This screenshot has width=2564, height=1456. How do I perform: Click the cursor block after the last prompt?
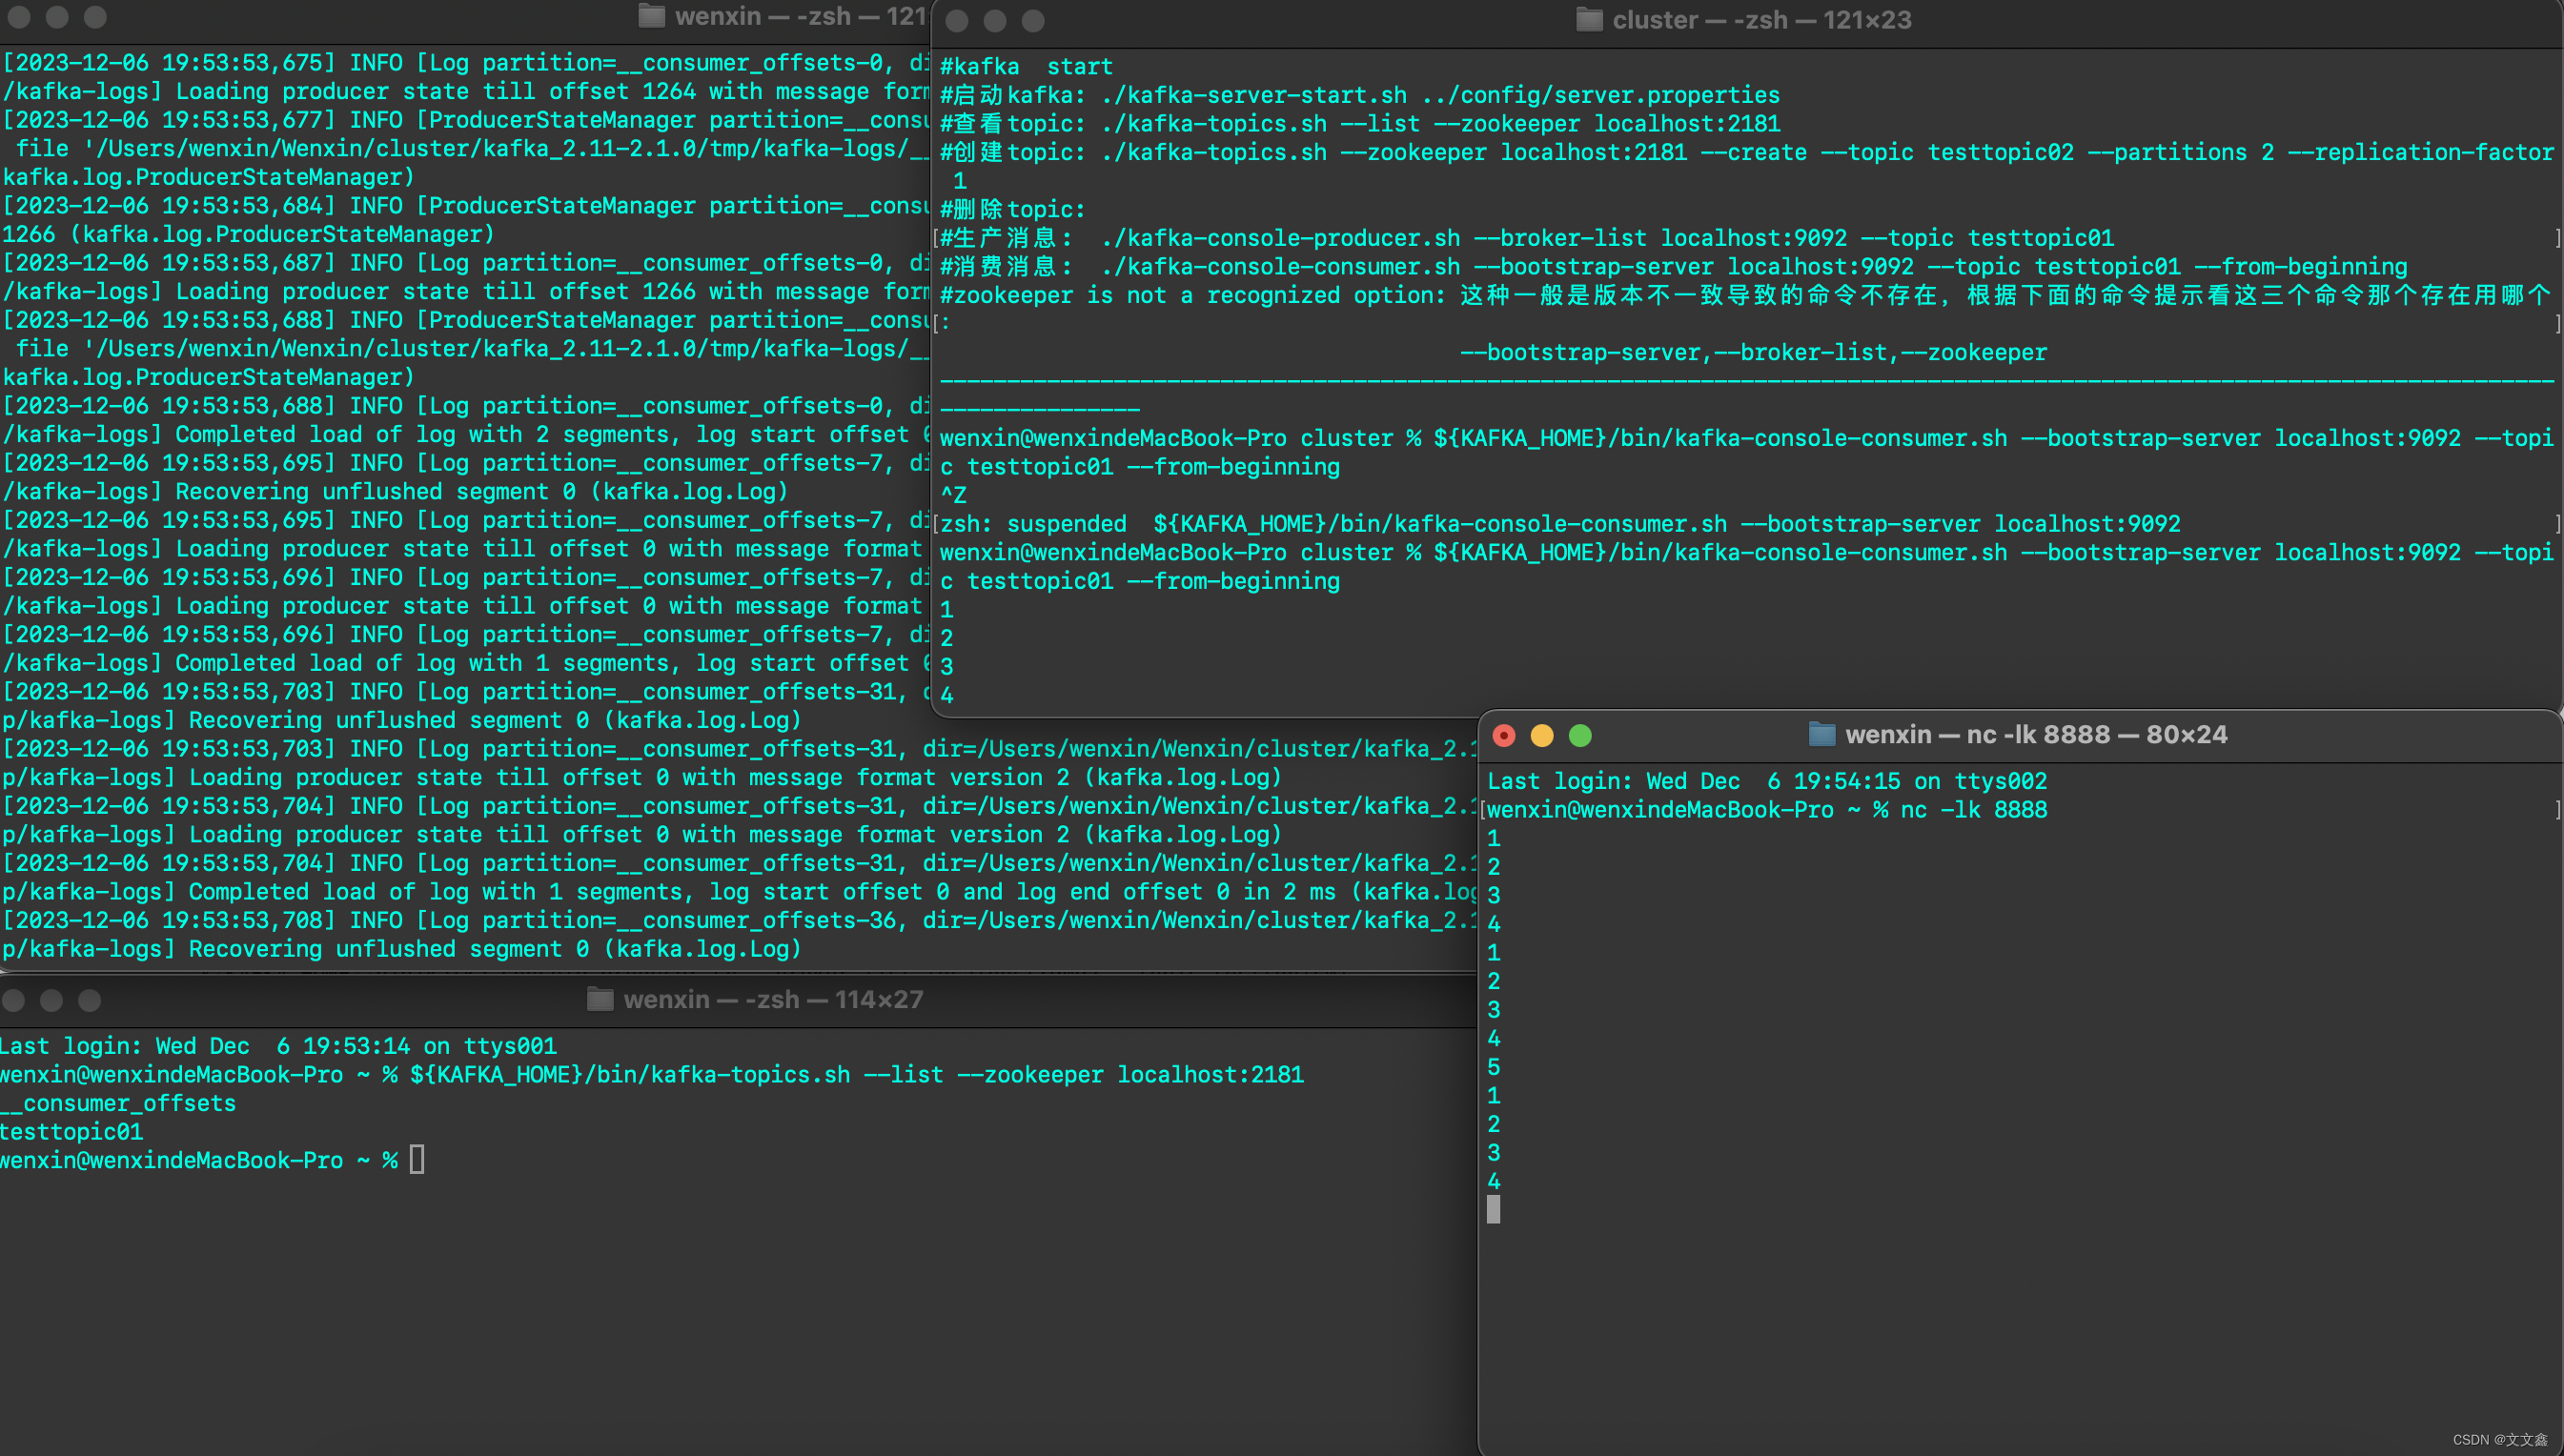[x=417, y=1160]
